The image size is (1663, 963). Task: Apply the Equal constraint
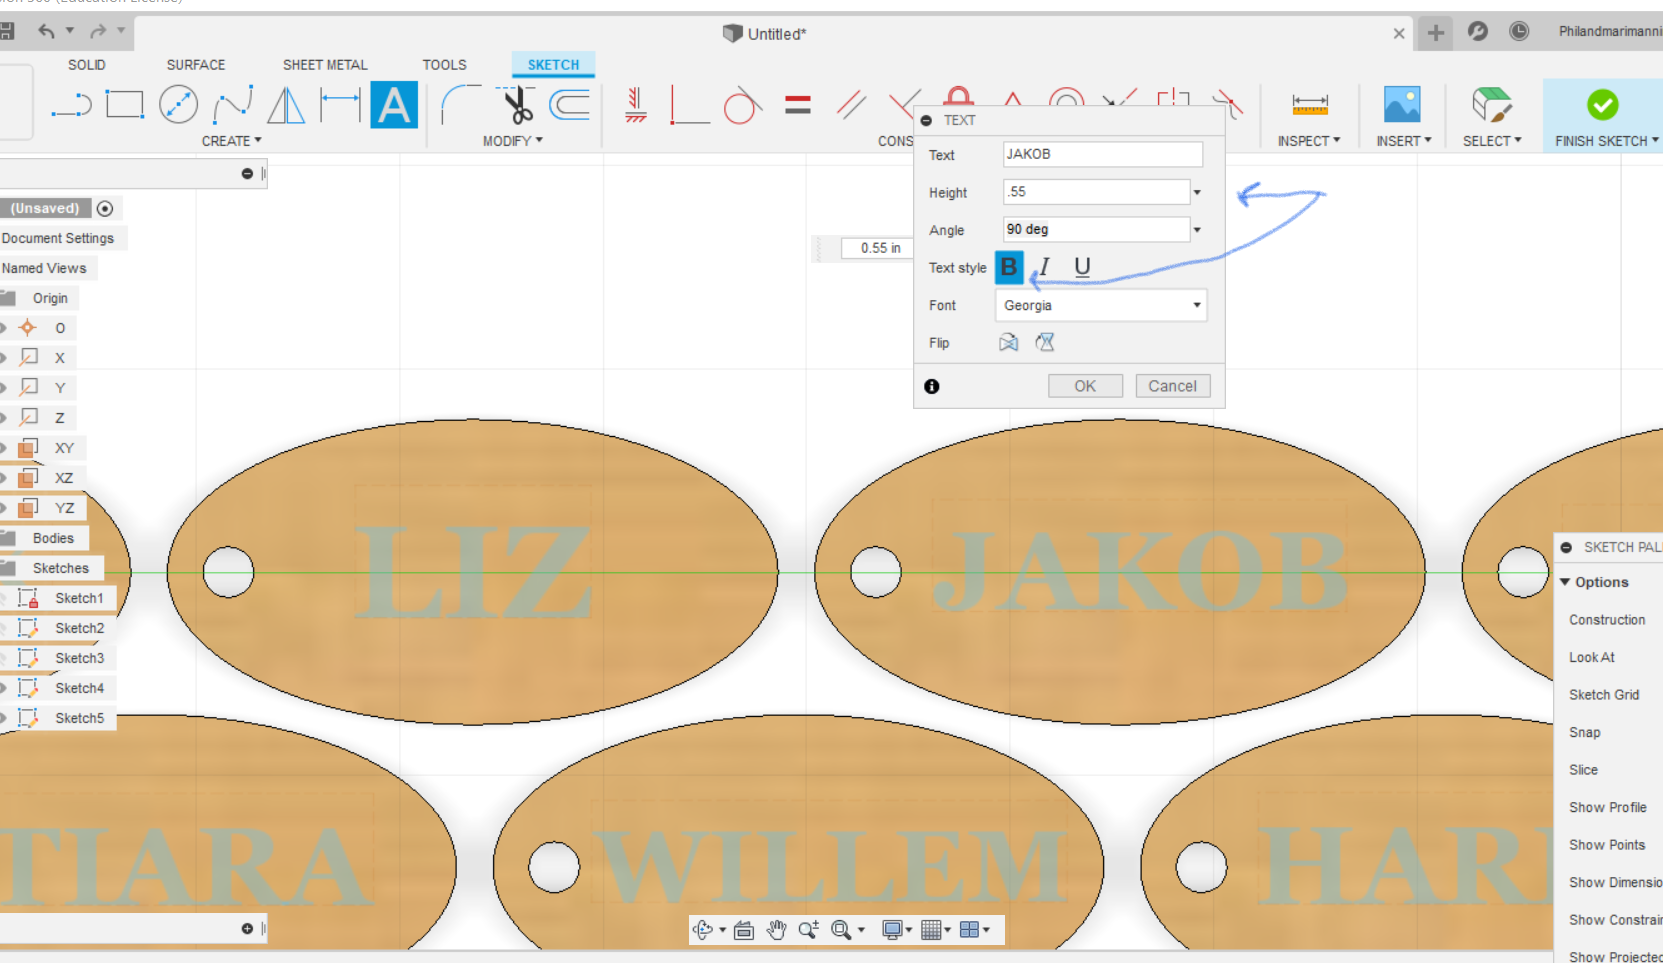coord(797,103)
